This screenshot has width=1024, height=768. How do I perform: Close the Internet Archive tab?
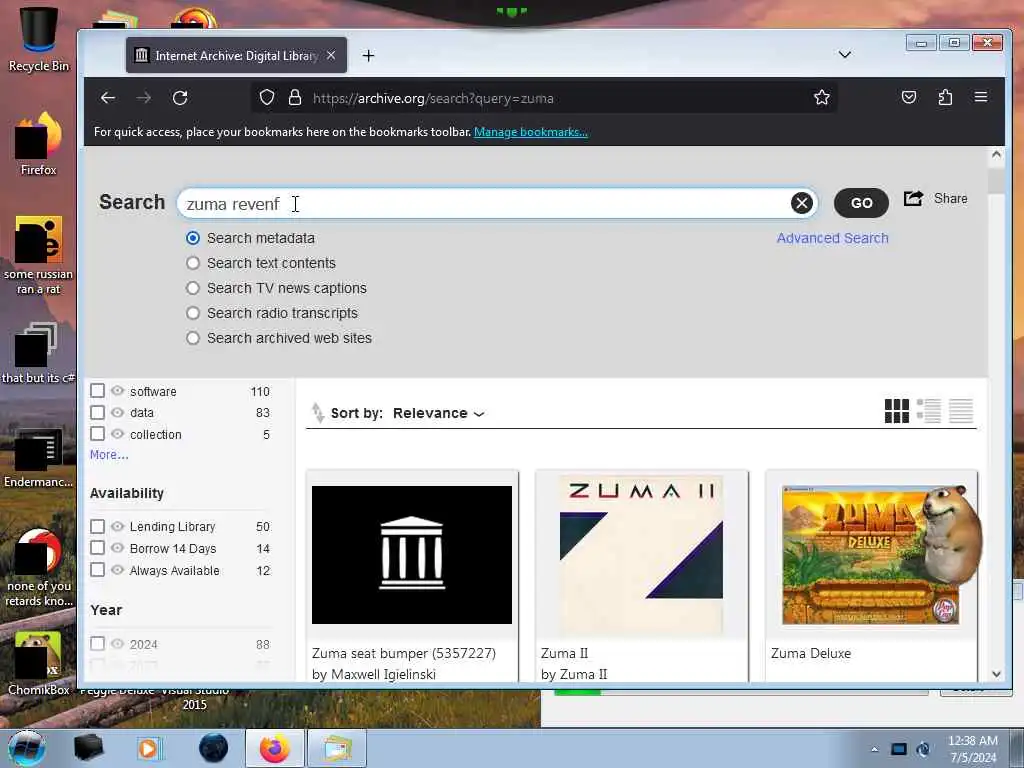(x=331, y=56)
